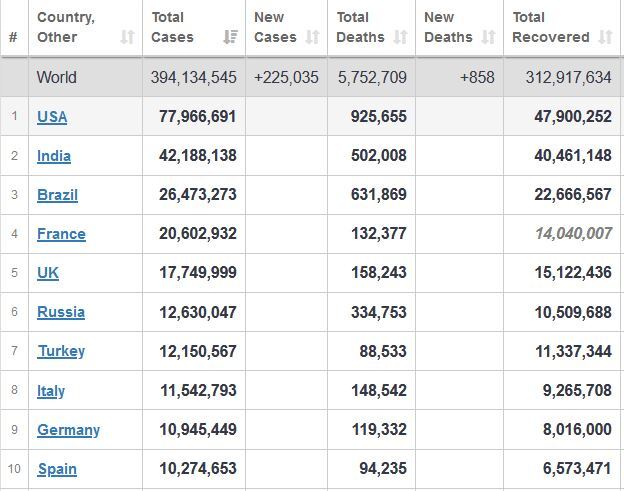Sort by Total Recovered column arrows
The width and height of the screenshot is (624, 491).
606,37
